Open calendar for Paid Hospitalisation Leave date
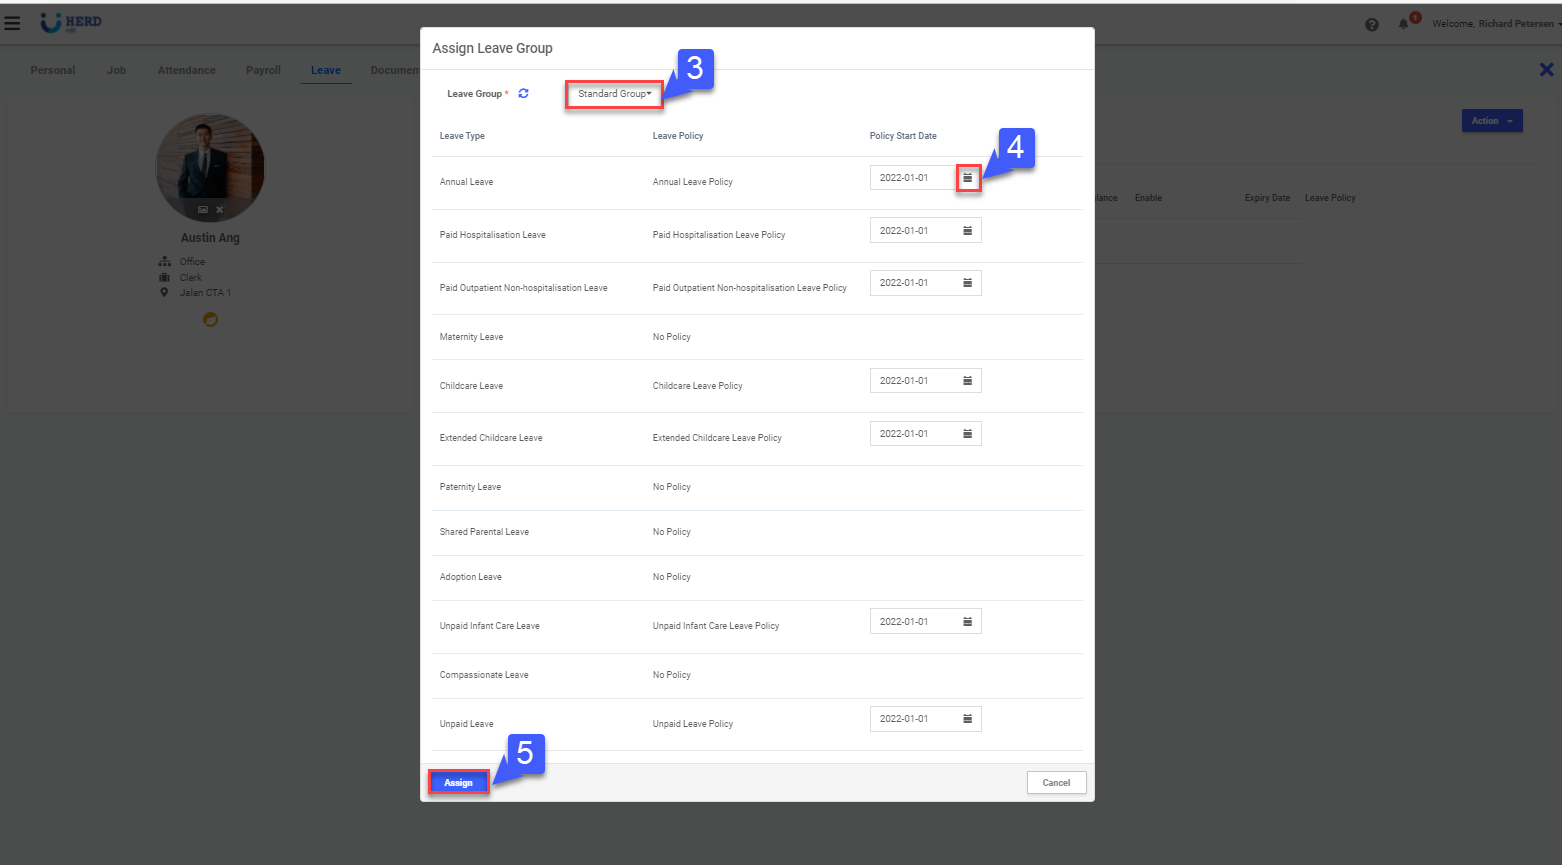This screenshot has width=1562, height=865. pyautogui.click(x=967, y=231)
